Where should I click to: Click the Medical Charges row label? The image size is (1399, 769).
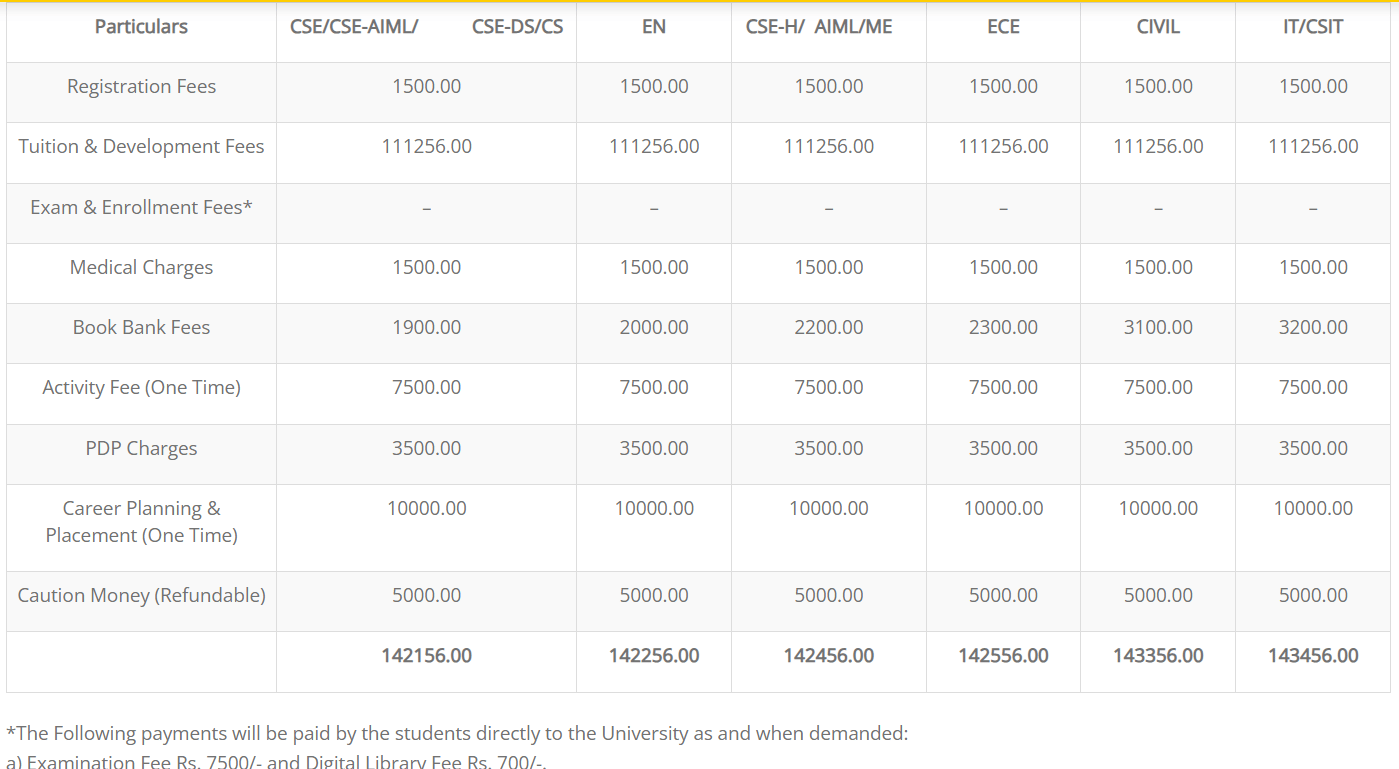click(141, 267)
